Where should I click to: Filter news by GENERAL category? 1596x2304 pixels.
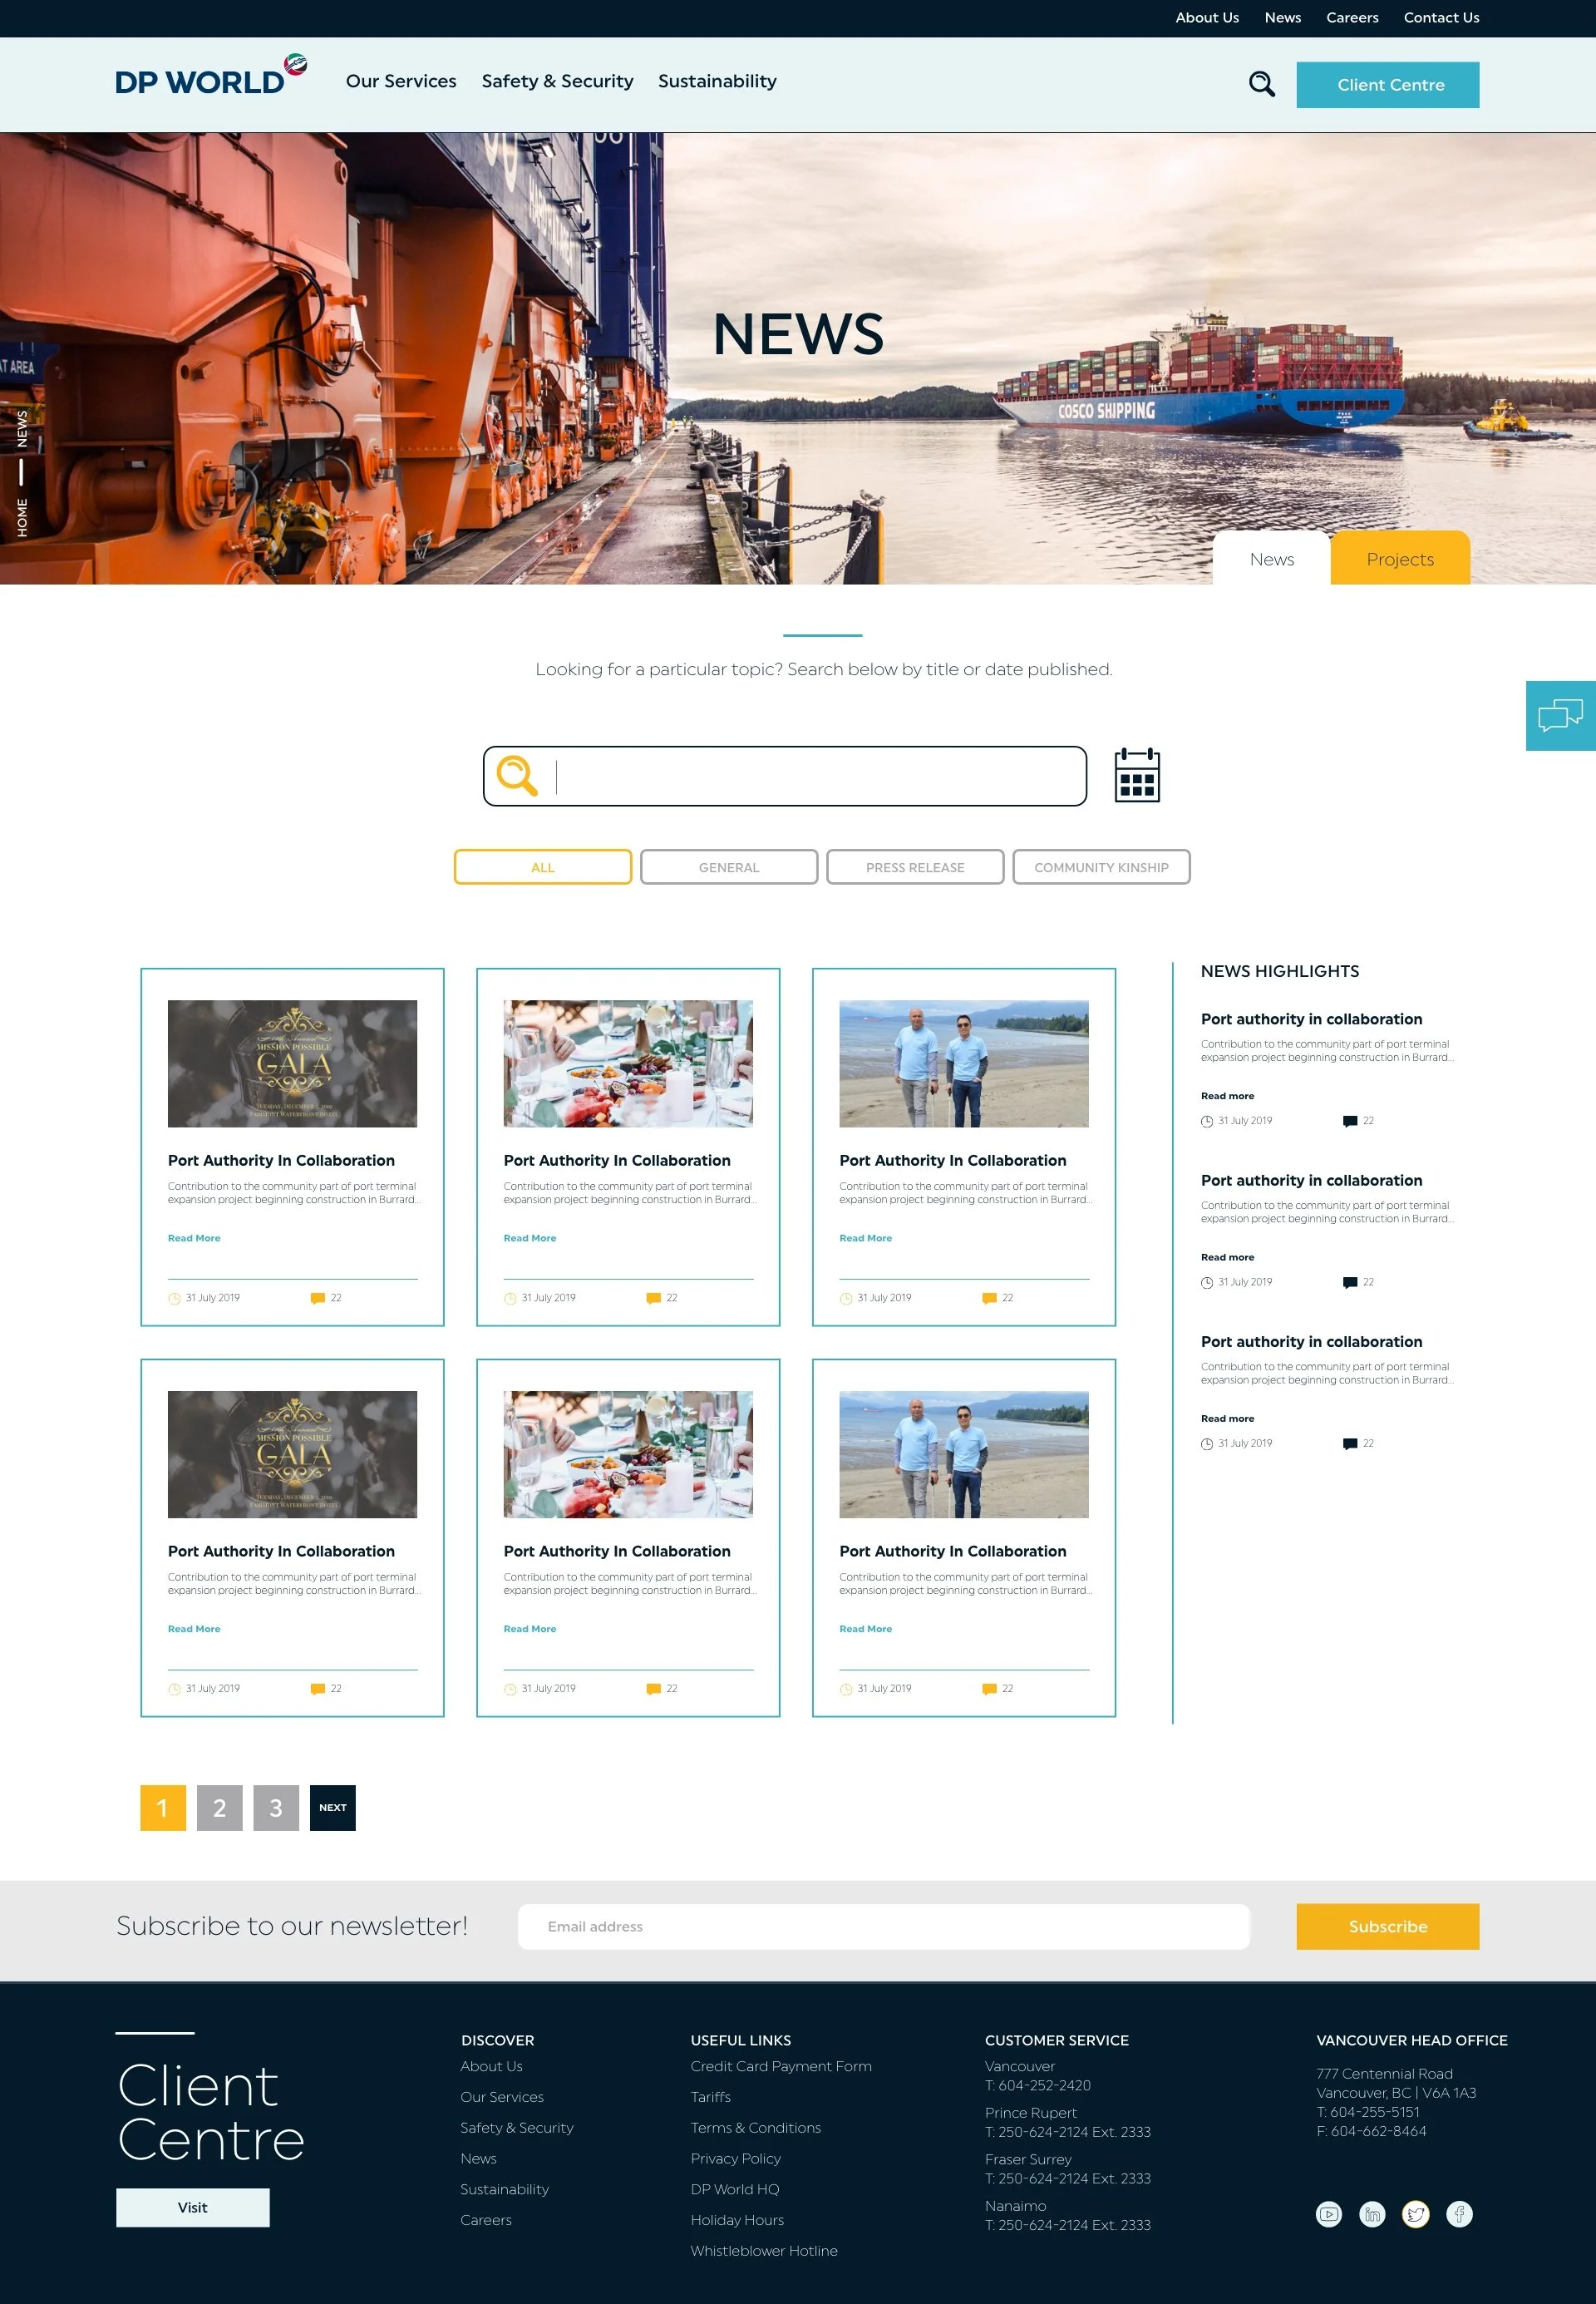pos(729,867)
